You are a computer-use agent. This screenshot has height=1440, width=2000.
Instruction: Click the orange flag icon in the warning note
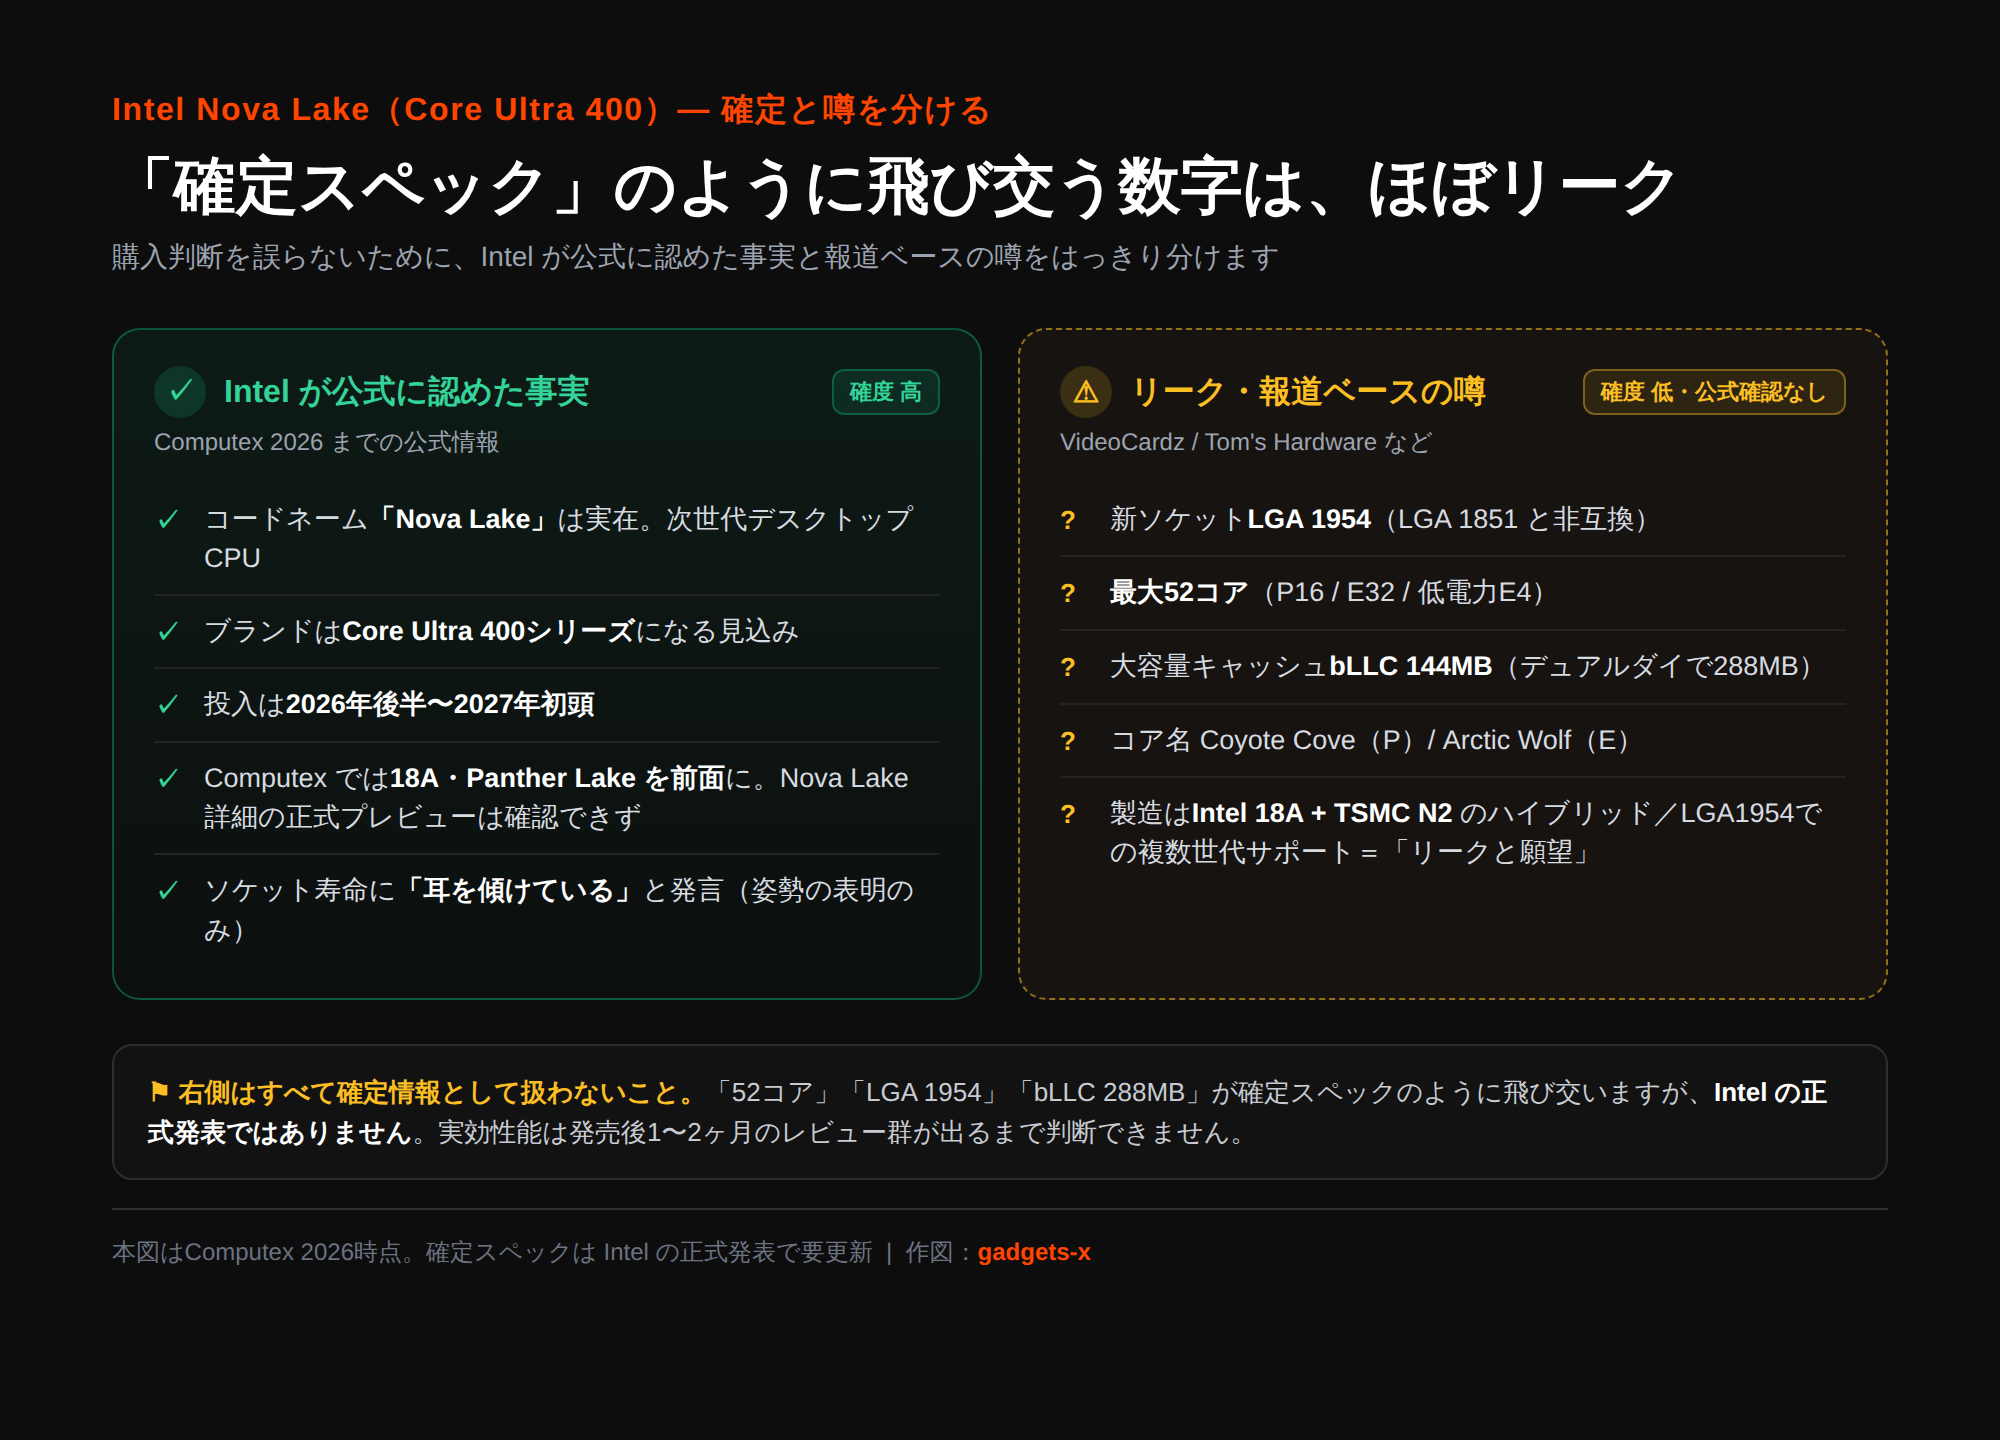tap(158, 1092)
